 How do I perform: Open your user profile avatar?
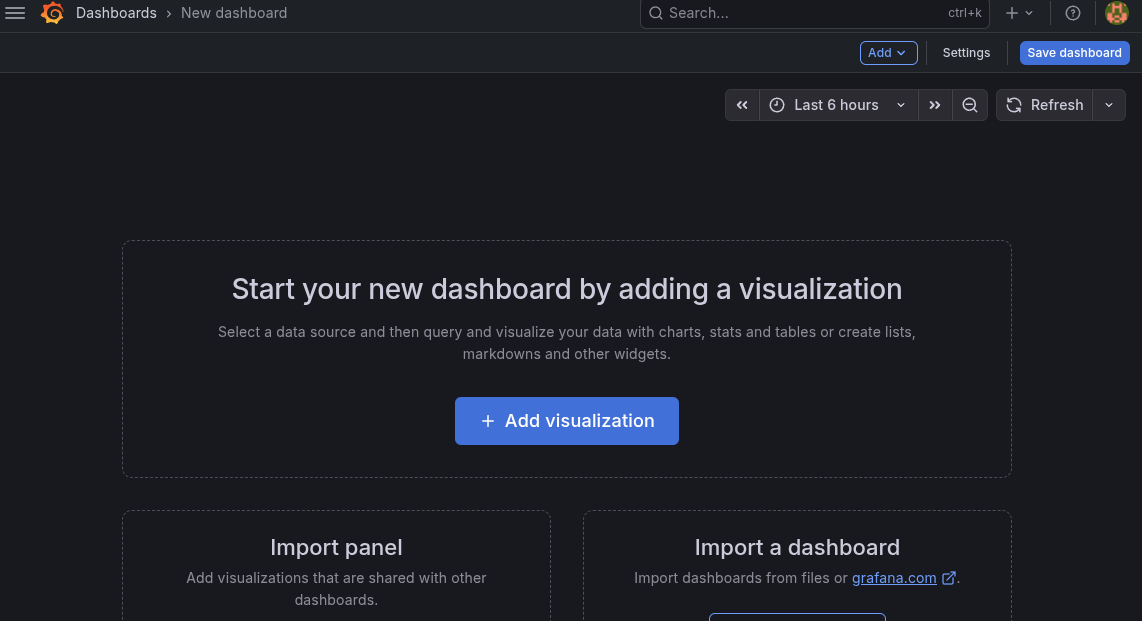point(1116,13)
